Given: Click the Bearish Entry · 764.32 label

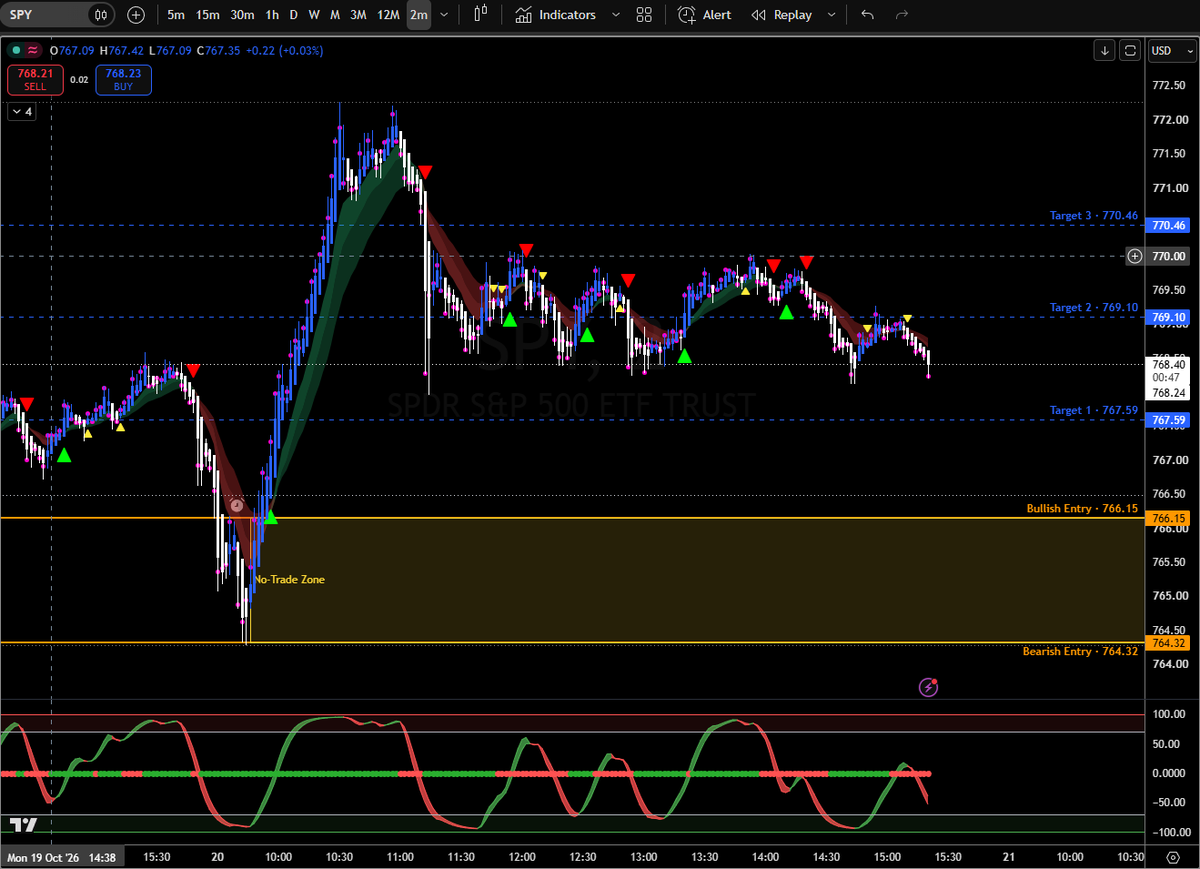Looking at the screenshot, I should (x=1080, y=651).
